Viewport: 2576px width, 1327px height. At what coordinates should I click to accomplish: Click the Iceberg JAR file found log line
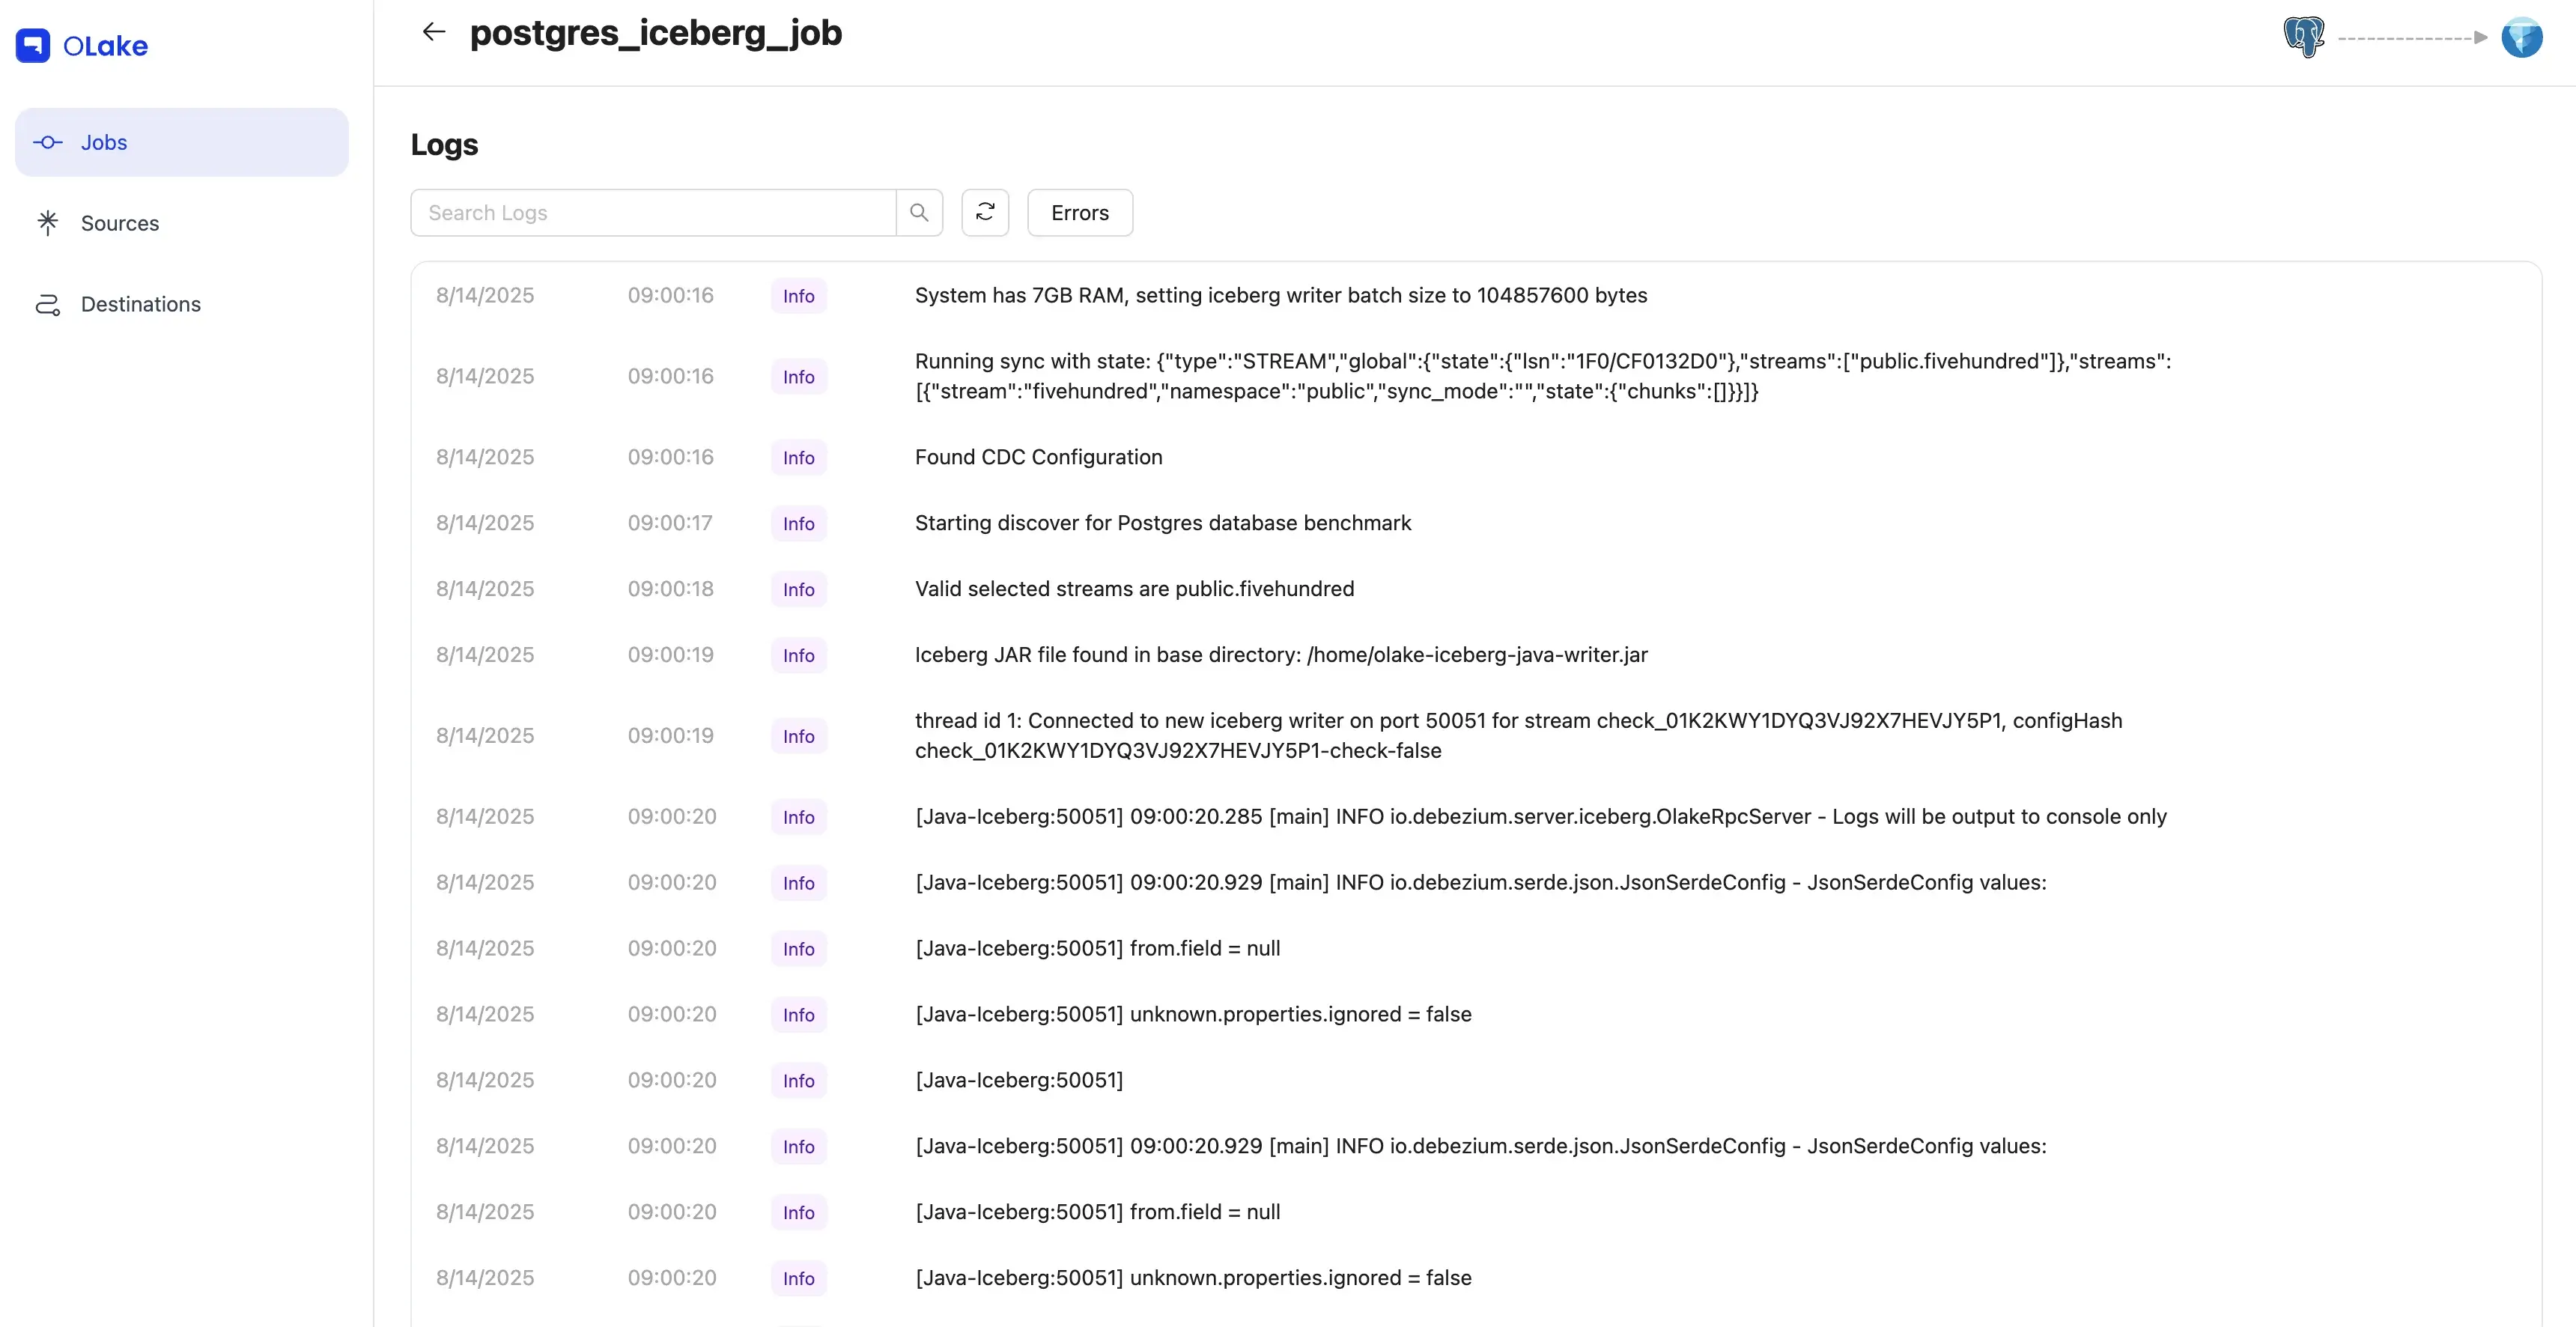point(1281,655)
